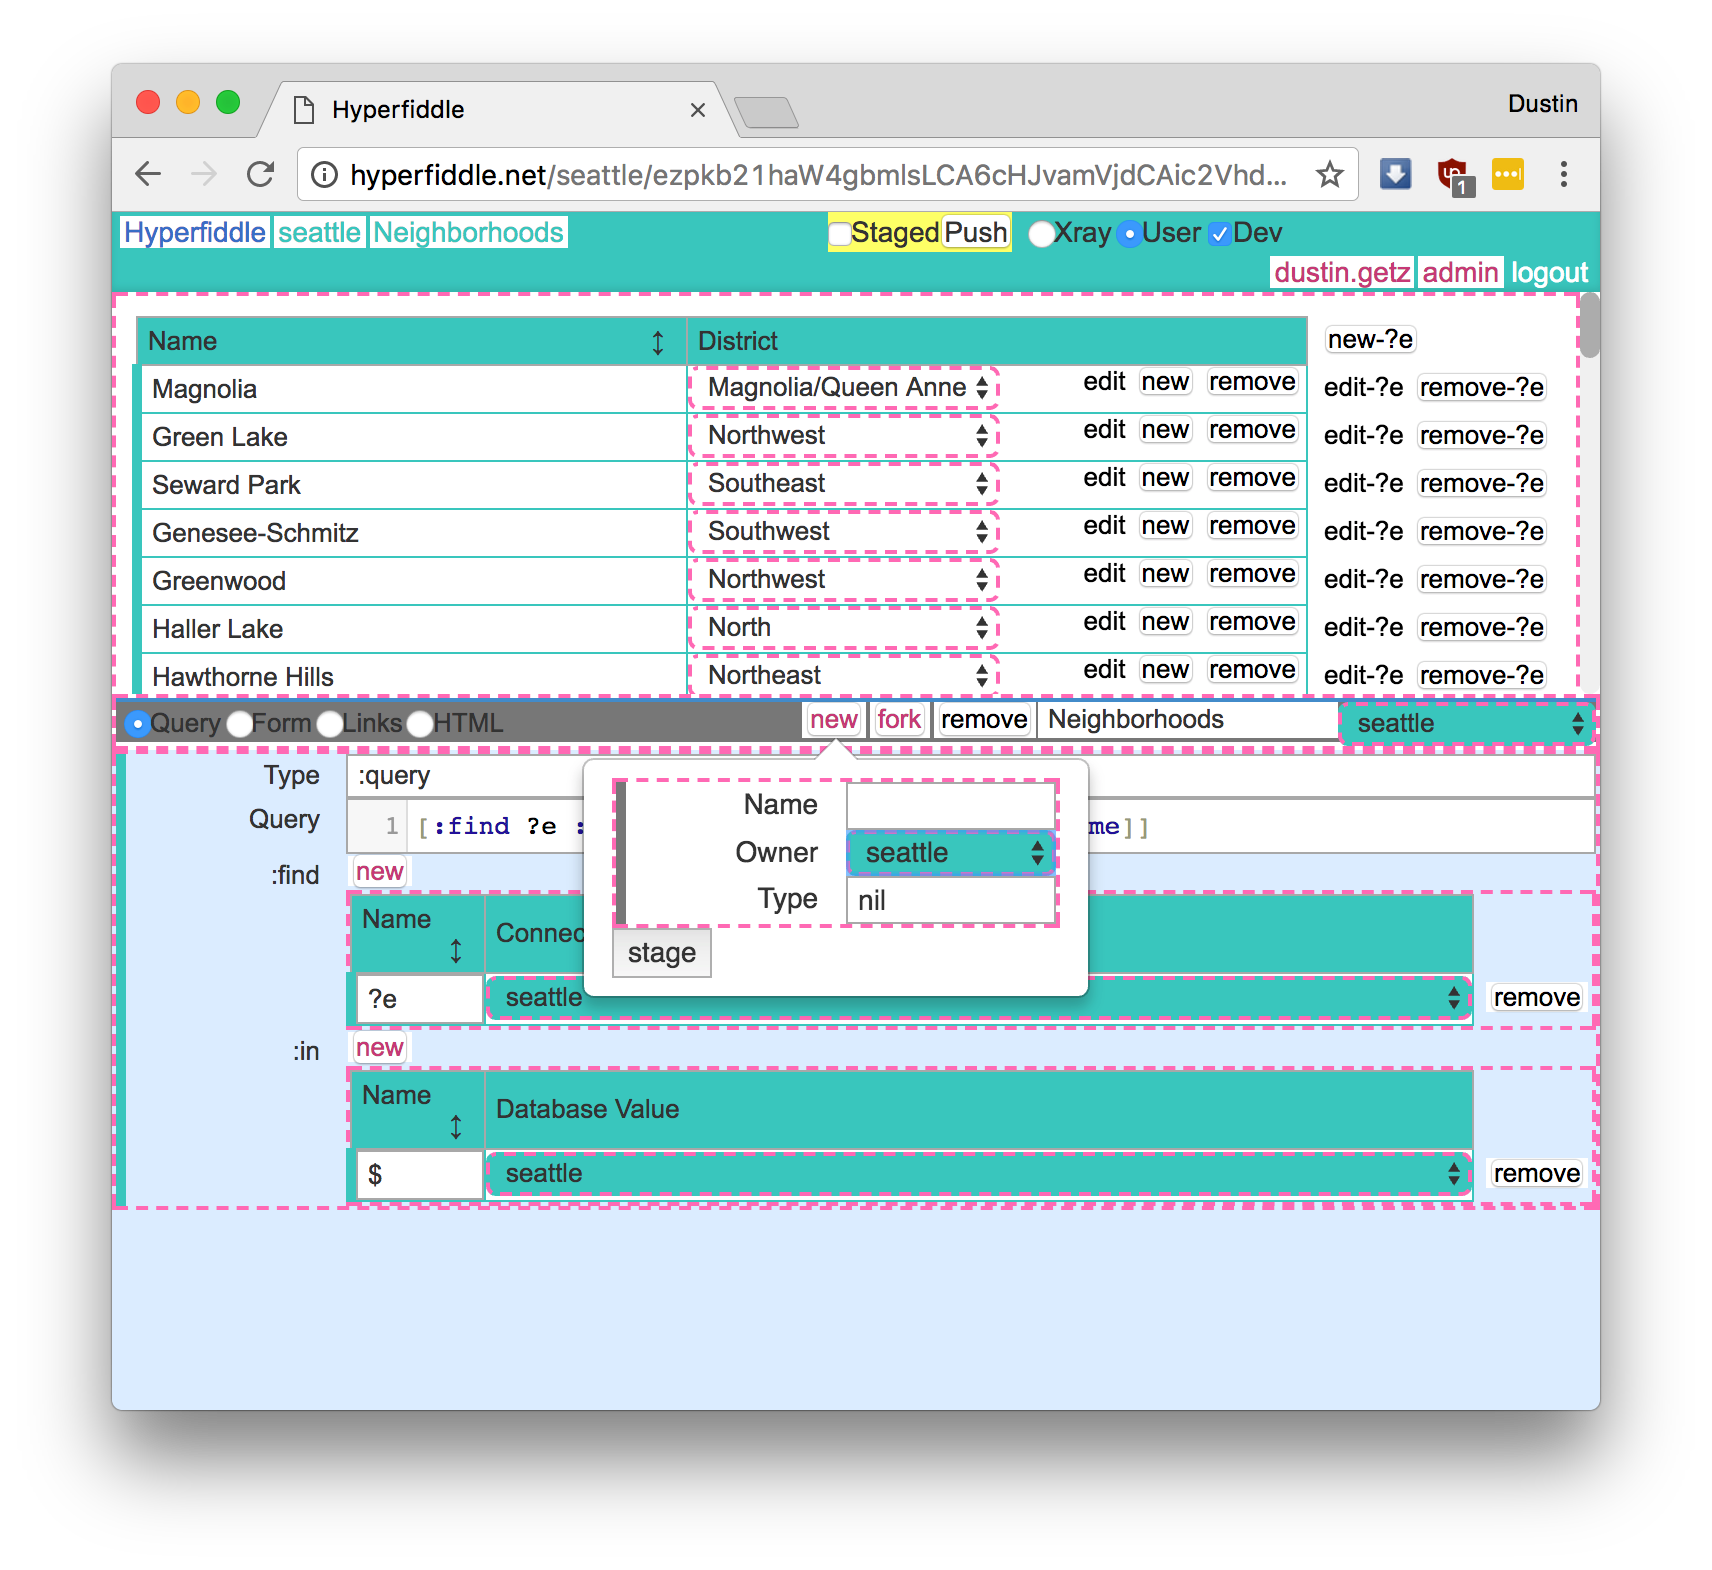Click remove-?e for the Greenwood row

tap(1482, 579)
